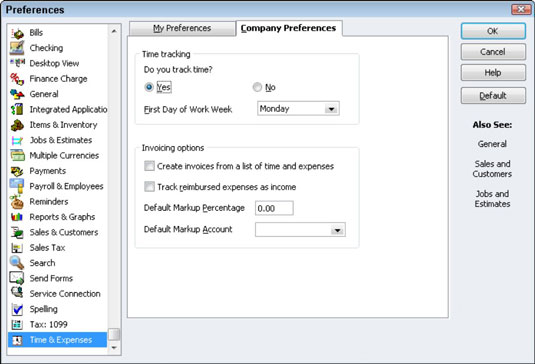Click the Time & Expenses icon
The image size is (535, 364).
[x=17, y=340]
